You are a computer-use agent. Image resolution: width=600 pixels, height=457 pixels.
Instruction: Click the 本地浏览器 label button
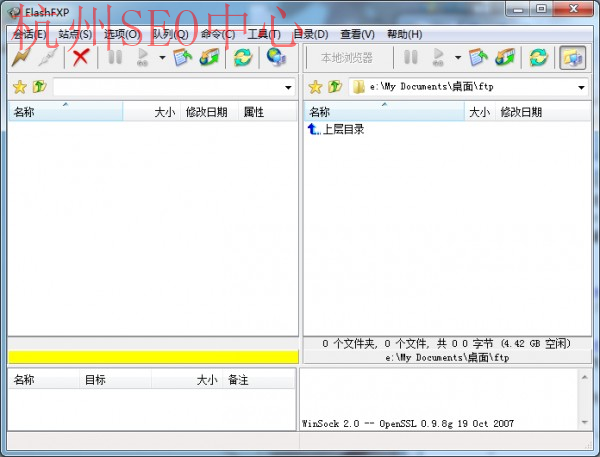pyautogui.click(x=347, y=58)
